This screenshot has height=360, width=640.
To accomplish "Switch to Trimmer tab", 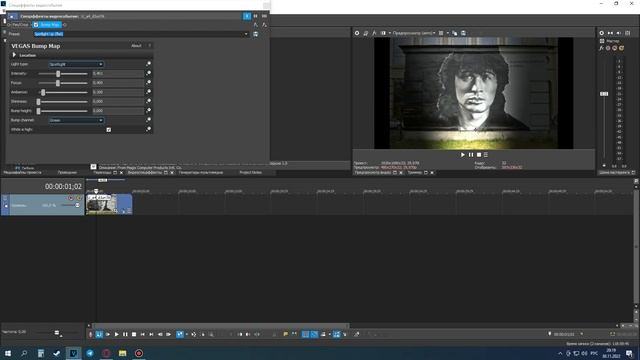I will click(415, 173).
